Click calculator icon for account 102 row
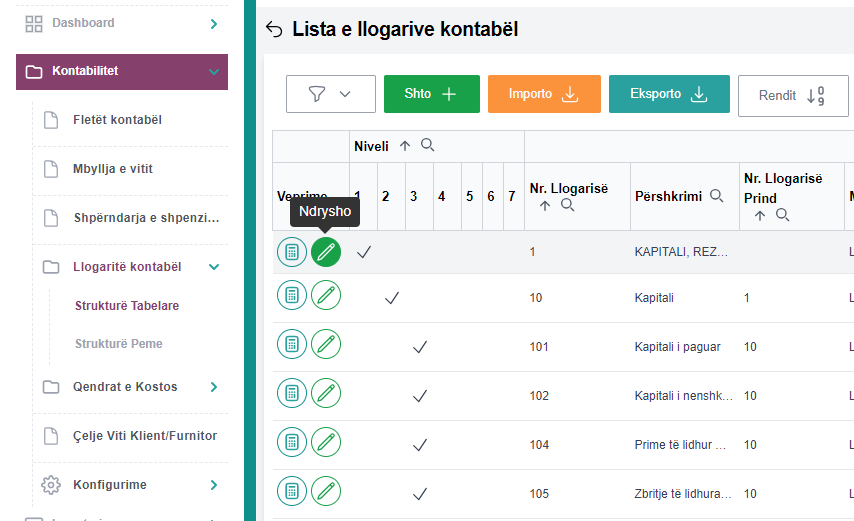854x521 pixels. point(291,395)
